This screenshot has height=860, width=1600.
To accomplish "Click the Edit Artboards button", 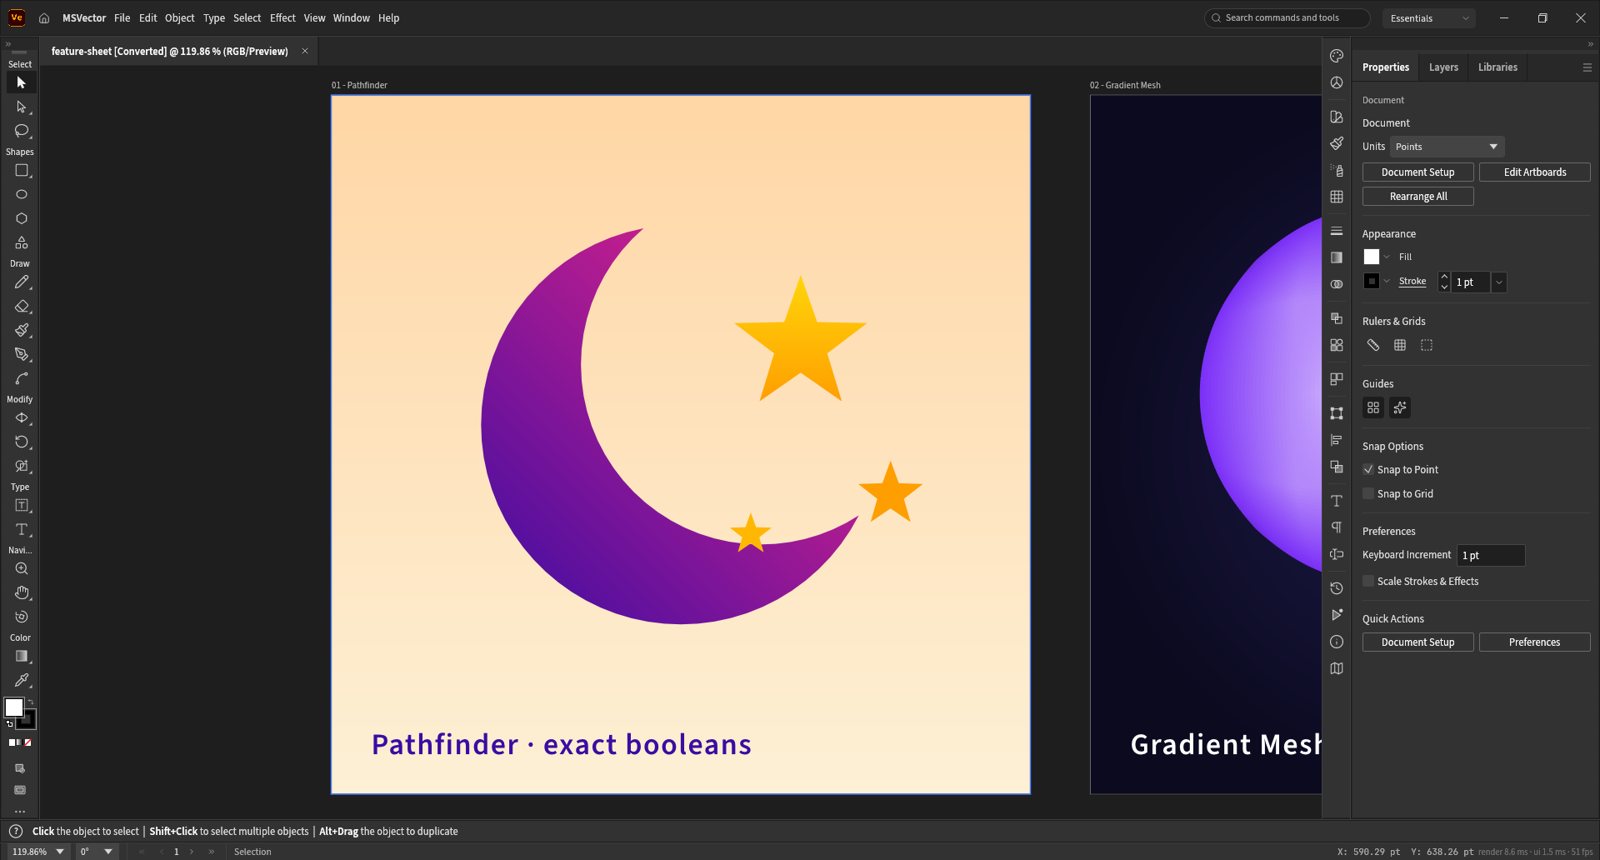I will tap(1535, 172).
